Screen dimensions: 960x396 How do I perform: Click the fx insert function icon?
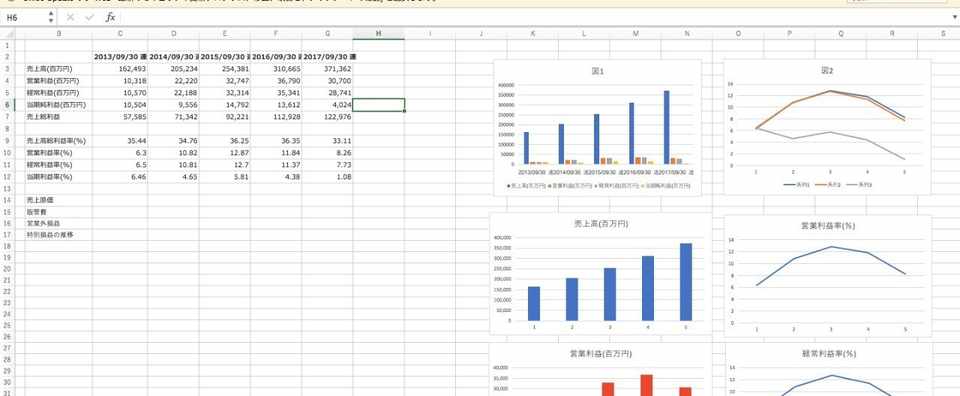point(110,18)
